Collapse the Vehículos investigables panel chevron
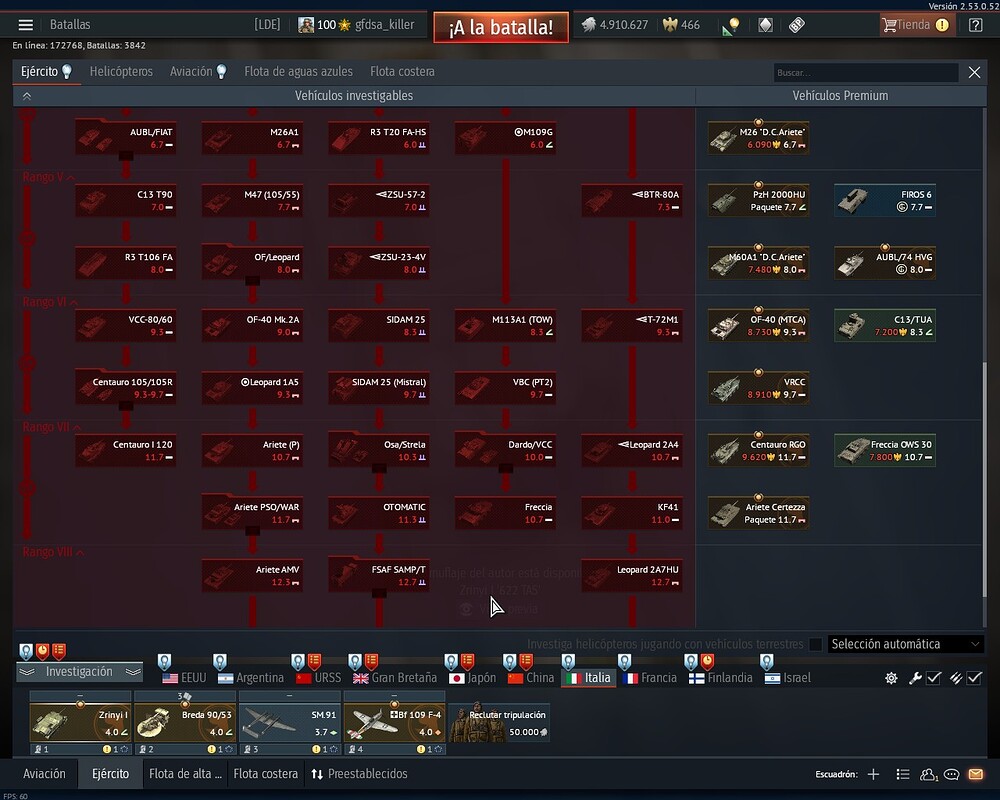The image size is (1000, 800). (26, 96)
